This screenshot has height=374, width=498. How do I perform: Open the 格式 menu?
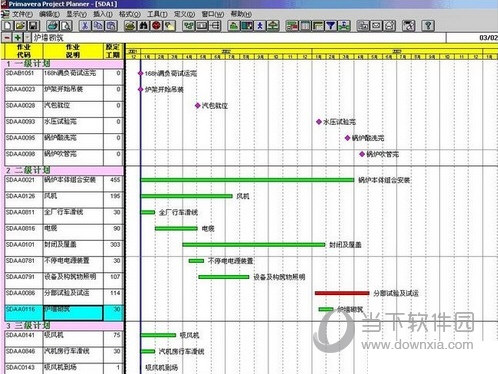(129, 14)
